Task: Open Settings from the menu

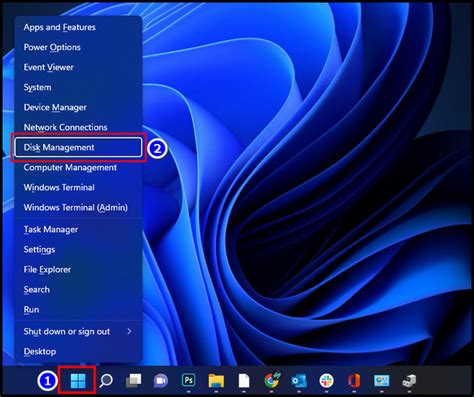Action: pos(79,249)
